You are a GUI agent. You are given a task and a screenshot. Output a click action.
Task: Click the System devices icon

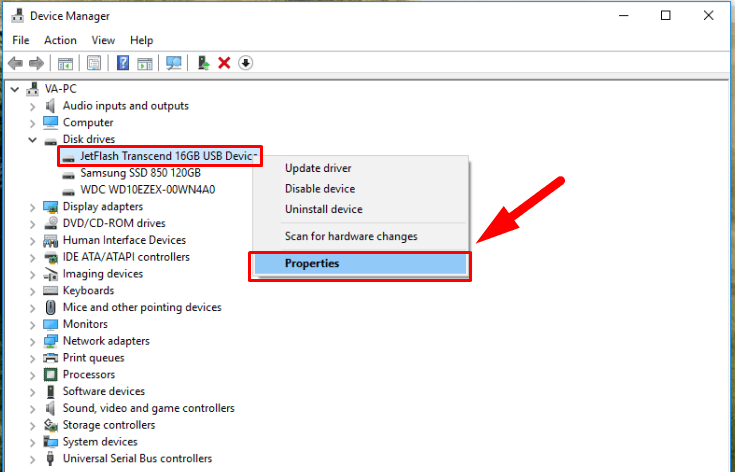coord(50,442)
